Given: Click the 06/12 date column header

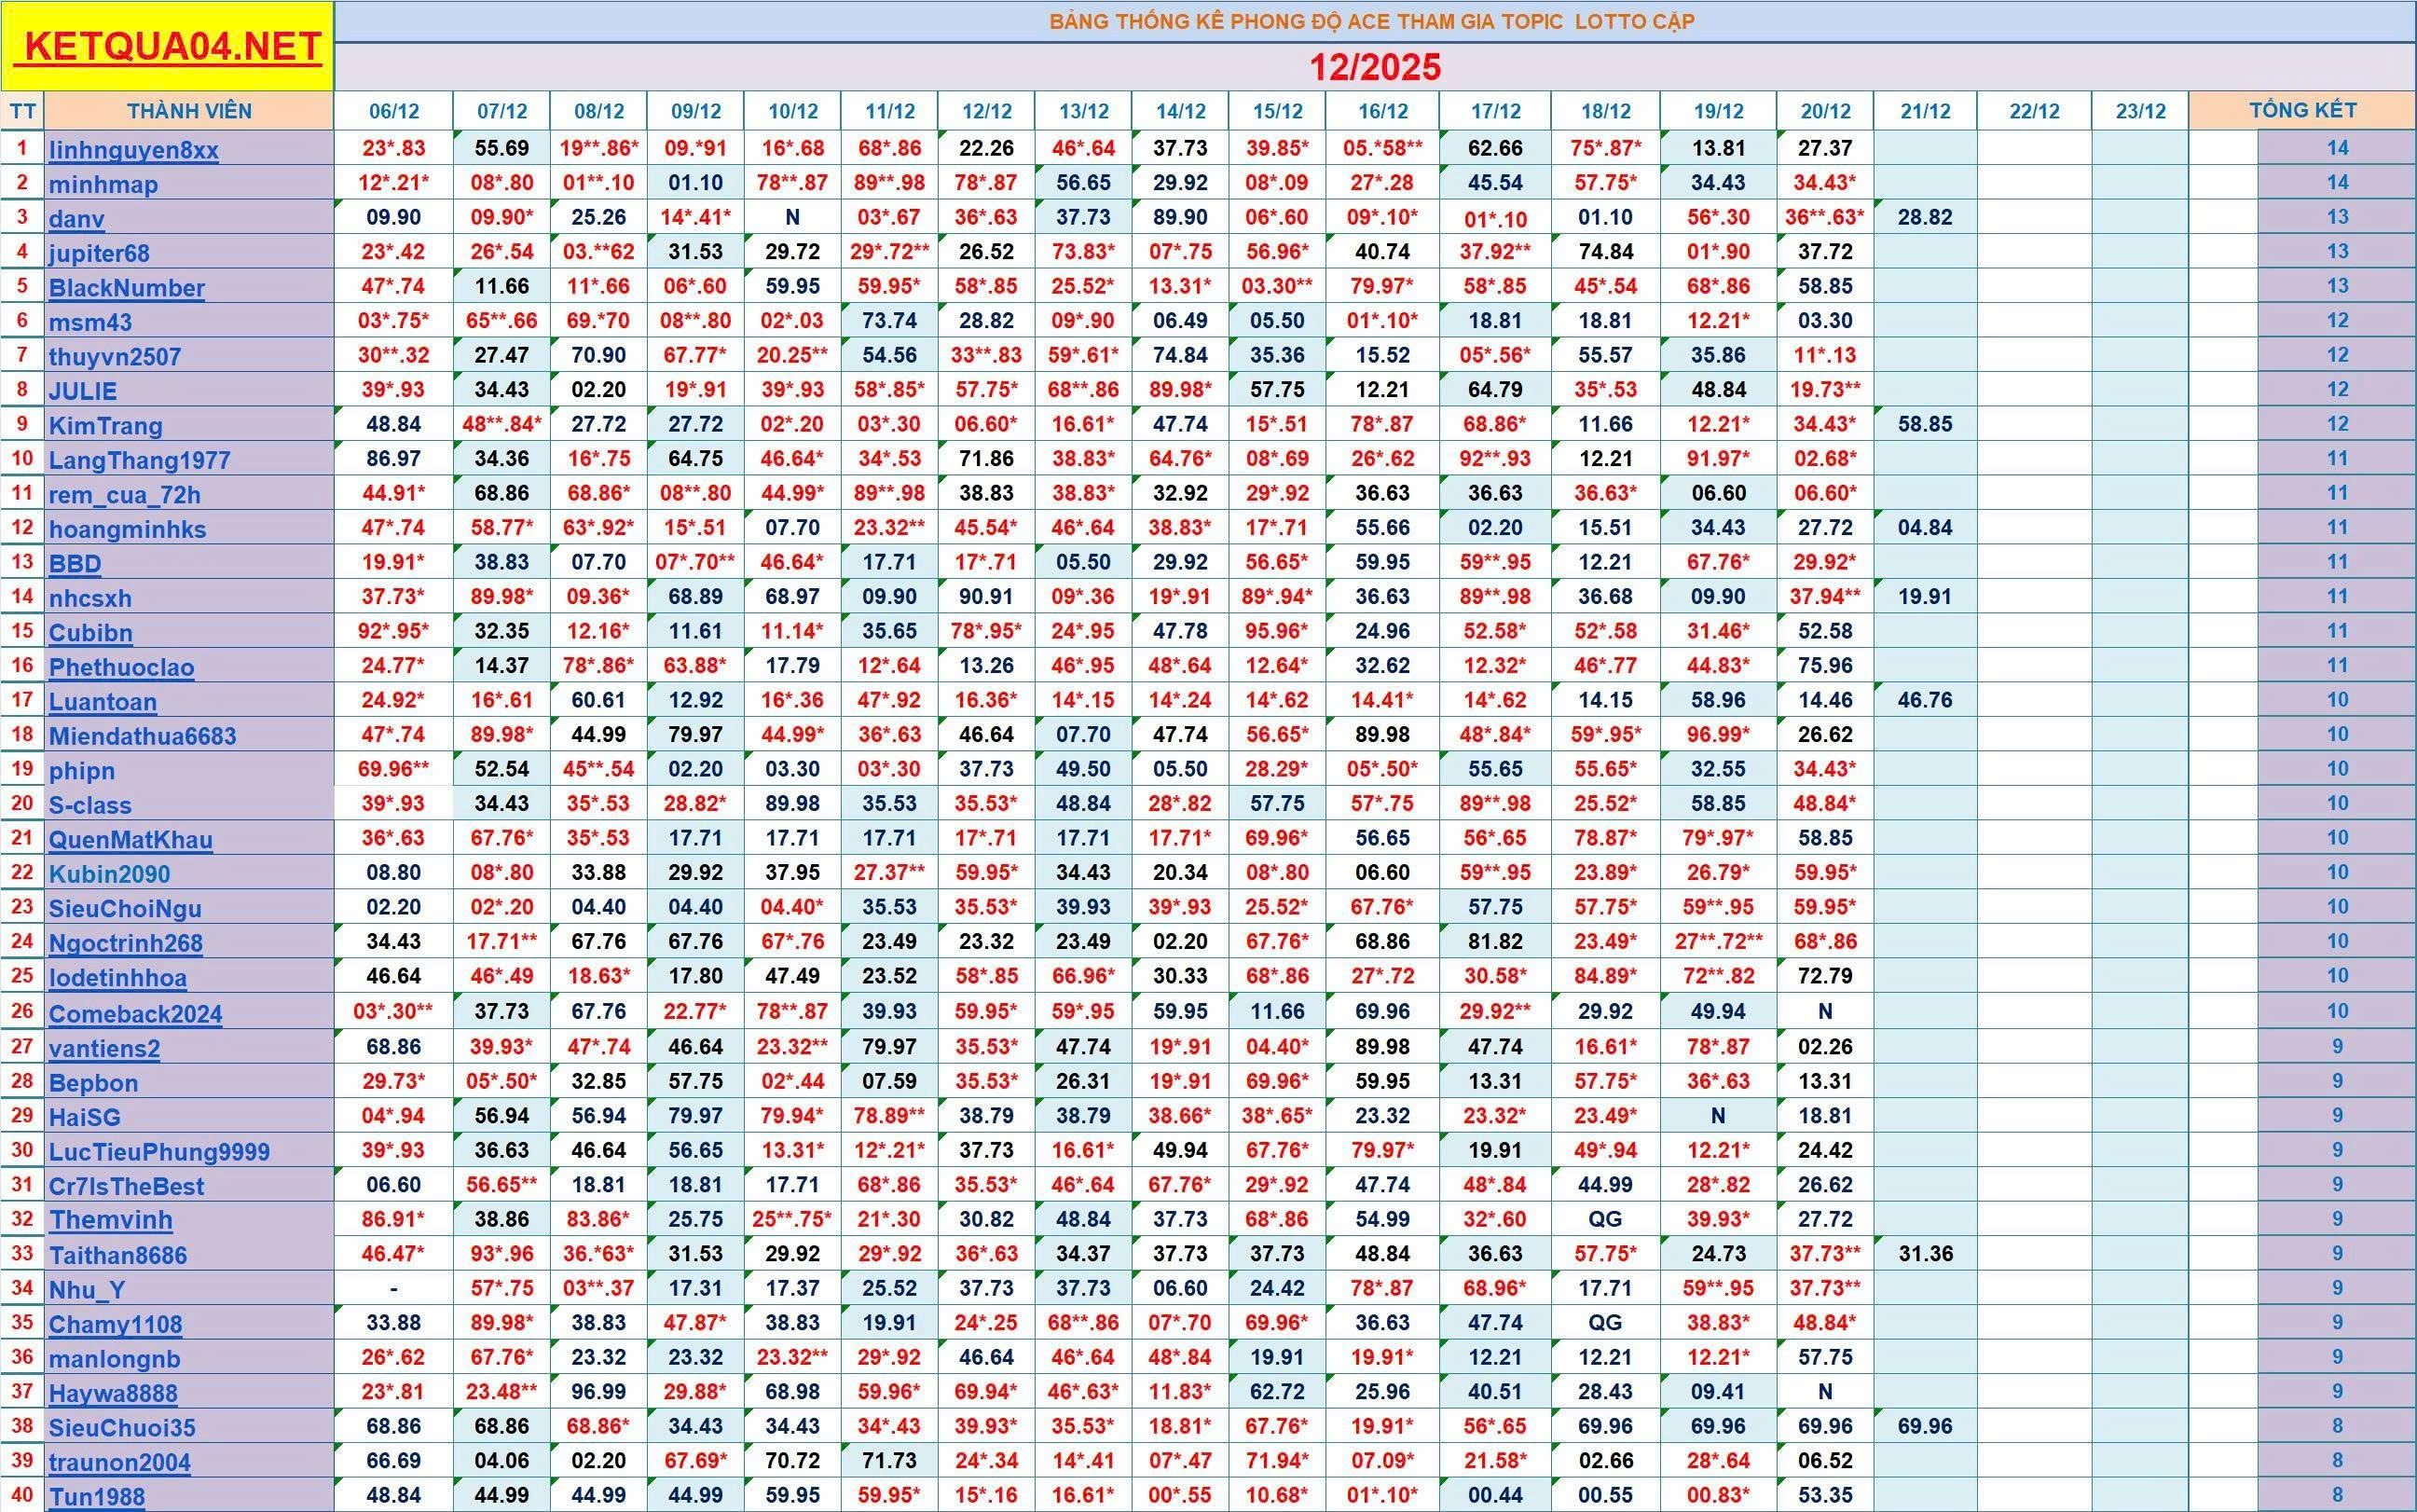Looking at the screenshot, I should pyautogui.click(x=393, y=111).
